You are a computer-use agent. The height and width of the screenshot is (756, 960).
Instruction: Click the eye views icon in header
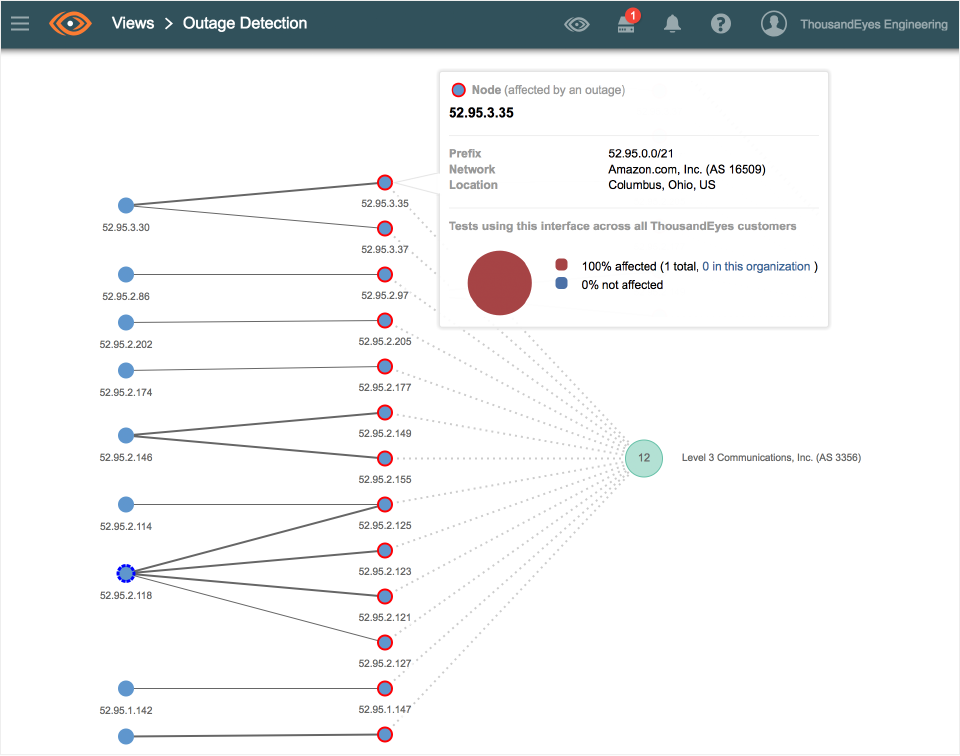pos(577,24)
